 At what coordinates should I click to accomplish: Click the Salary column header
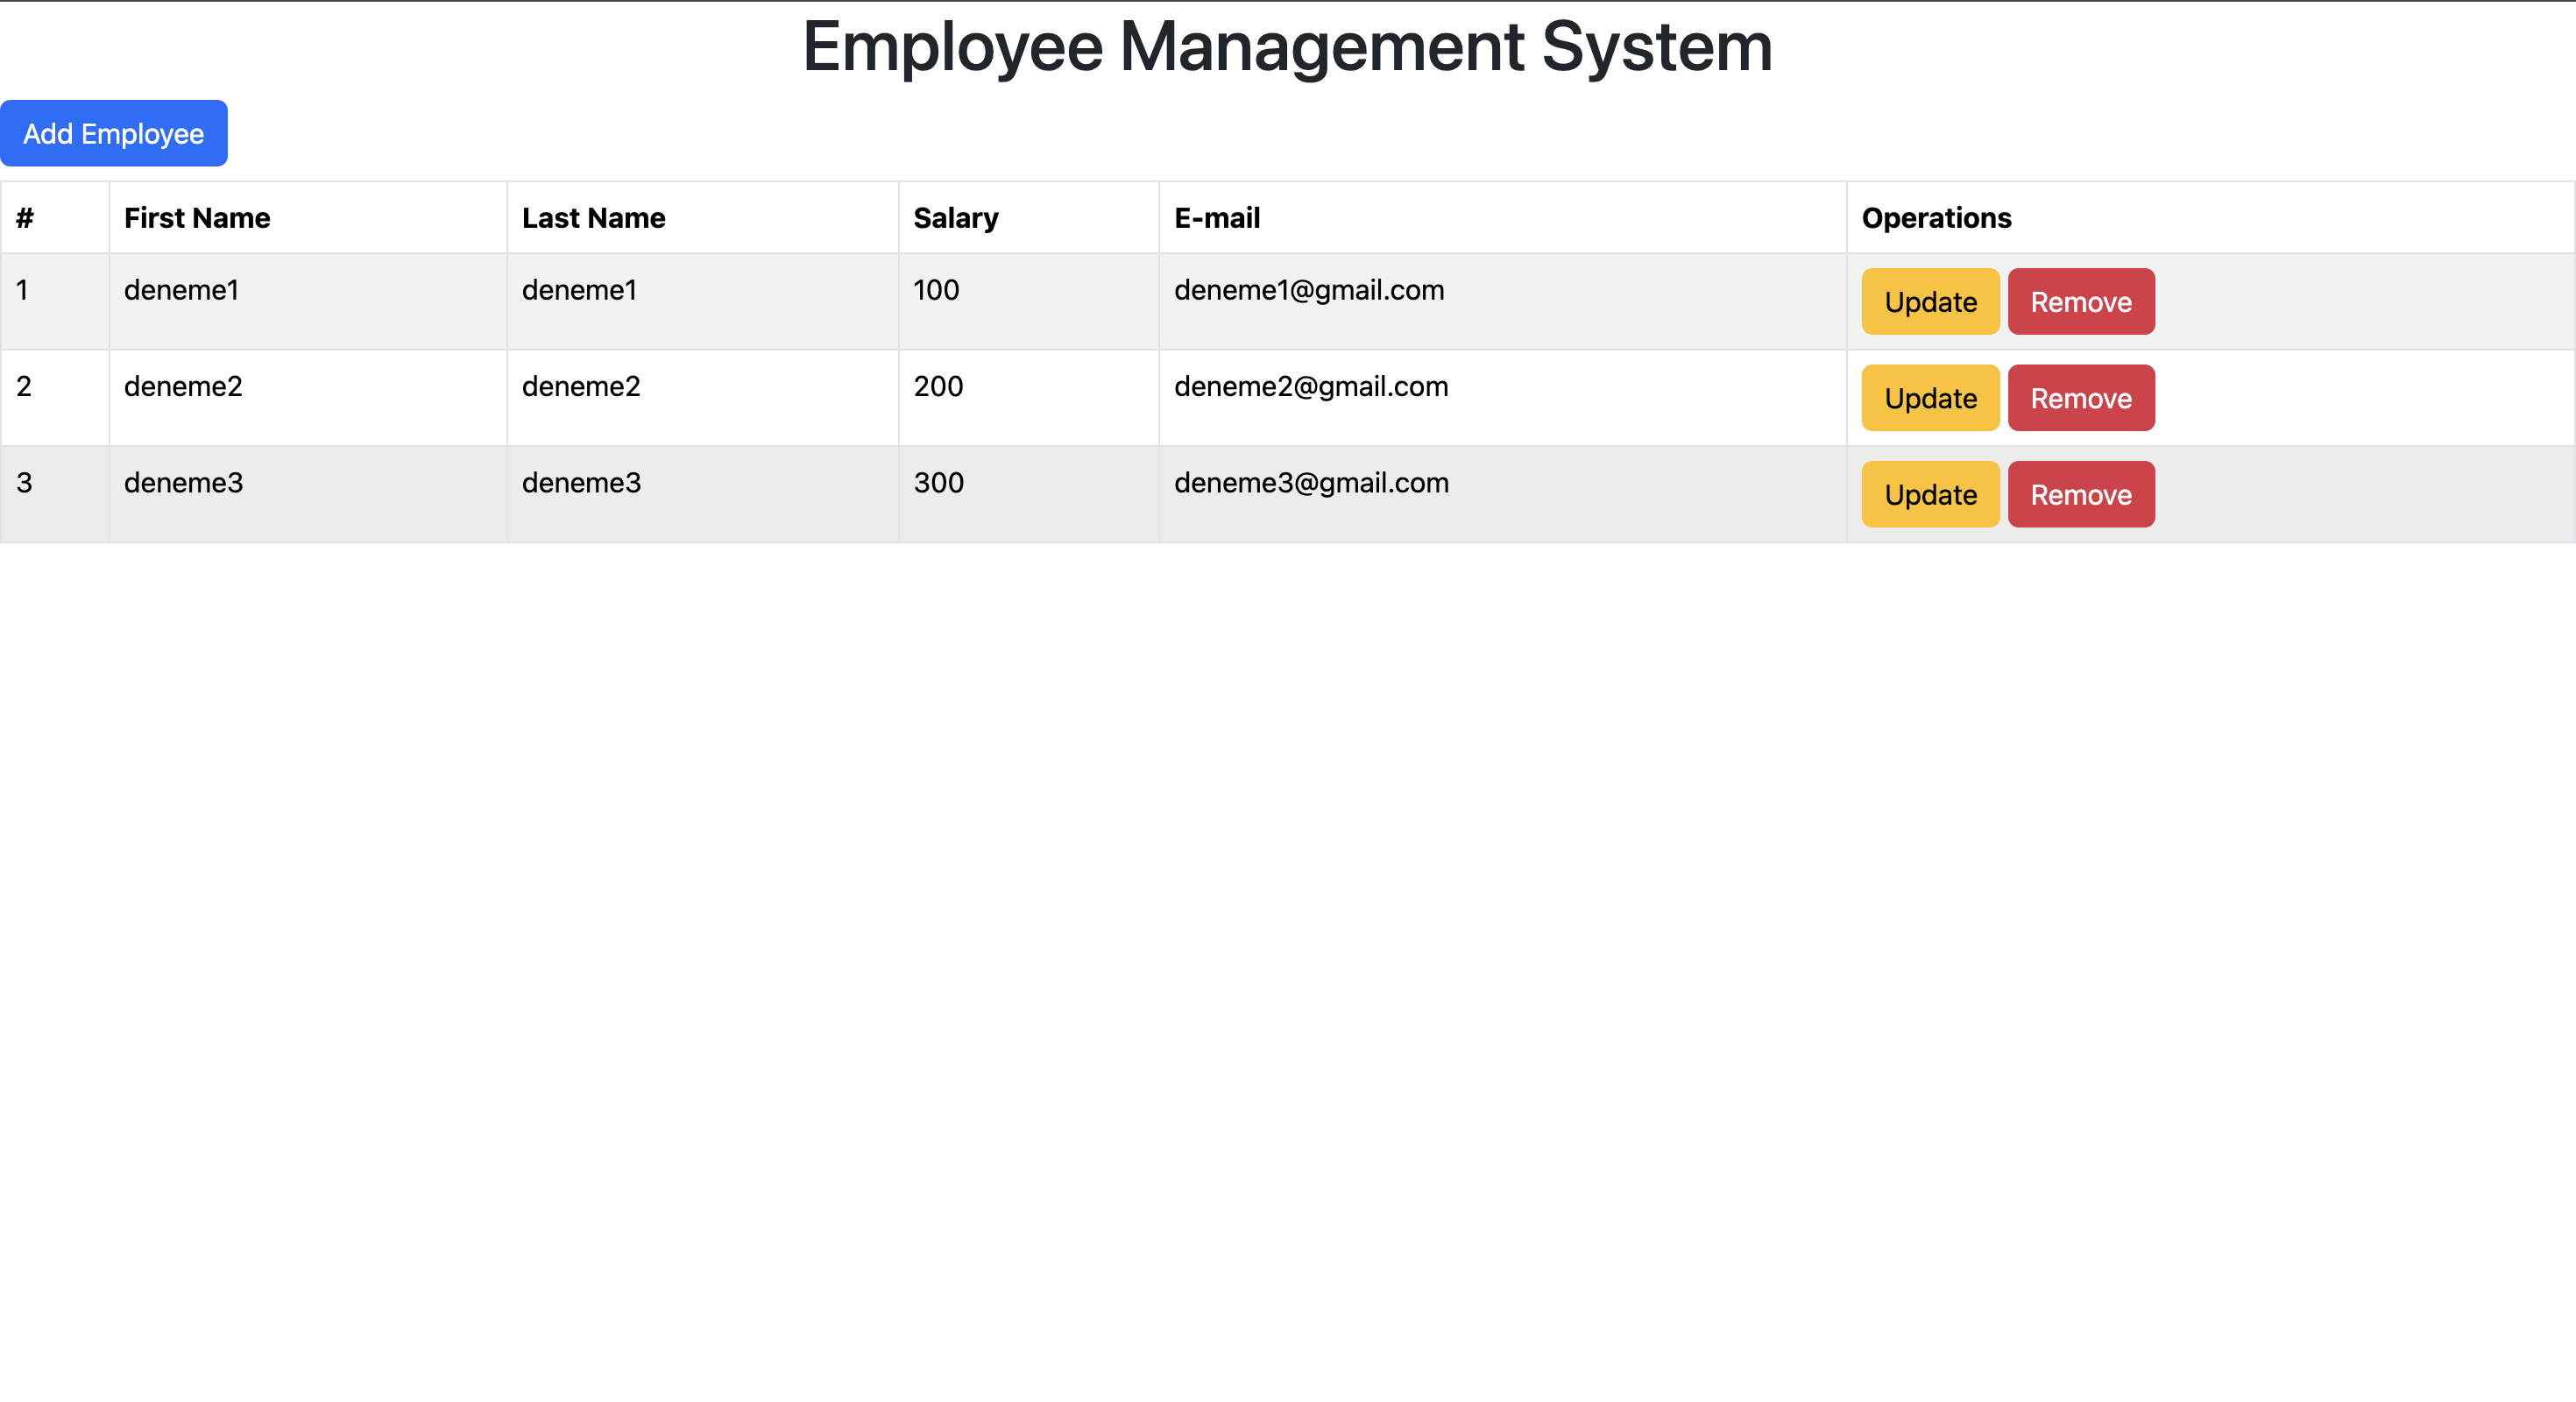(955, 218)
